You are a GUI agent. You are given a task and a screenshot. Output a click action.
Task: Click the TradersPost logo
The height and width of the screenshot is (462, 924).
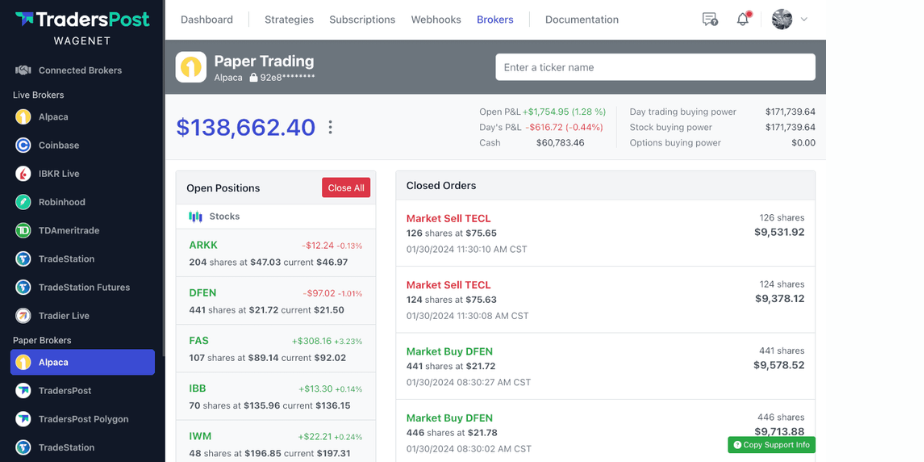click(82, 19)
